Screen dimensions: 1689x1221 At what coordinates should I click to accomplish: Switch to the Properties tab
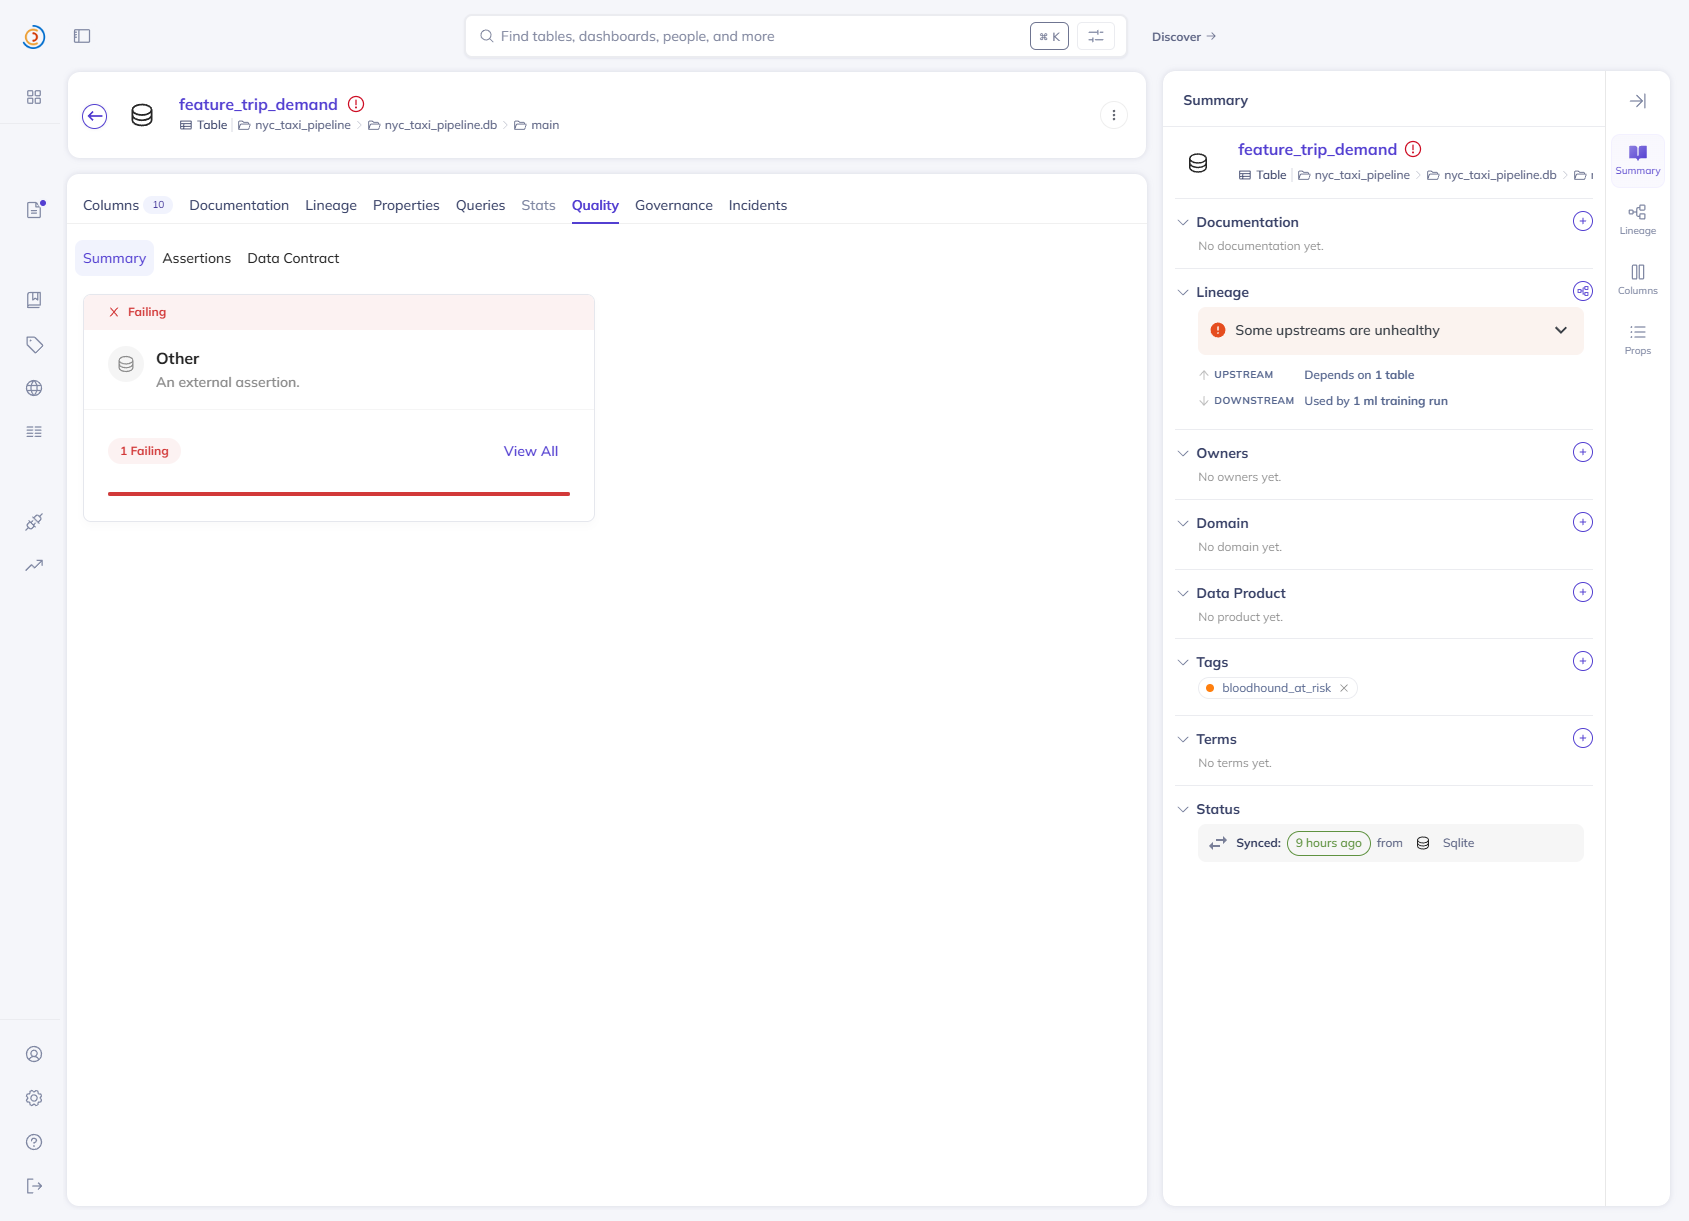pos(406,205)
